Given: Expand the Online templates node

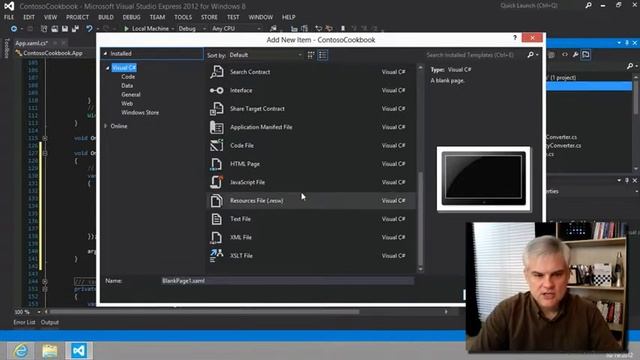Looking at the screenshot, I should tap(106, 126).
